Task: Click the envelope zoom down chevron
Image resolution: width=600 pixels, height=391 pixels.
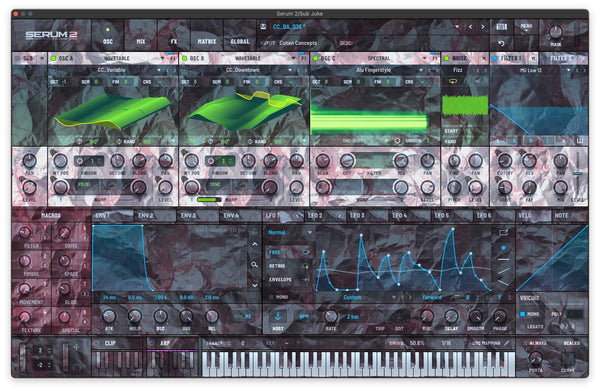Action: 254,285
